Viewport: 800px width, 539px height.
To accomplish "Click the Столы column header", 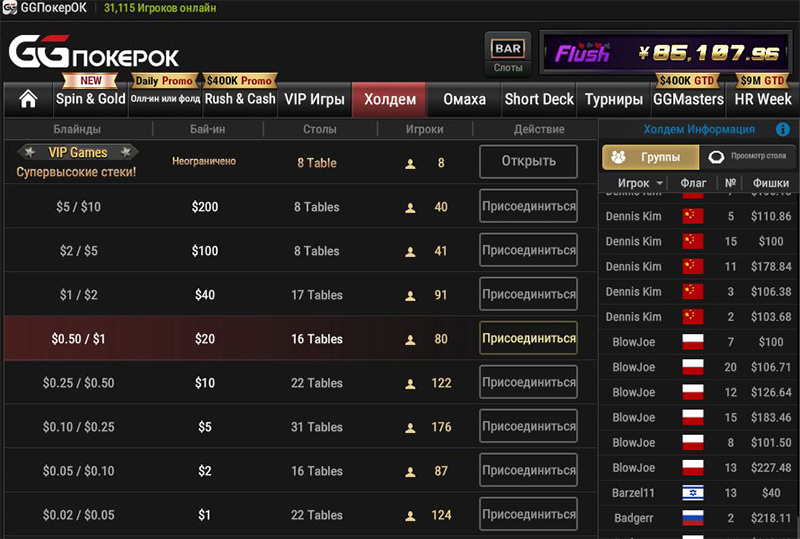I will click(x=319, y=129).
